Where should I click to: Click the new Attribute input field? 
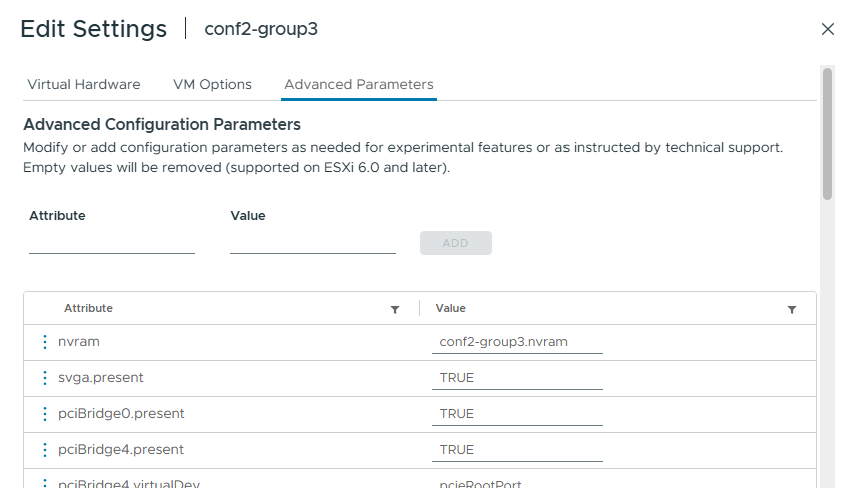tap(112, 242)
